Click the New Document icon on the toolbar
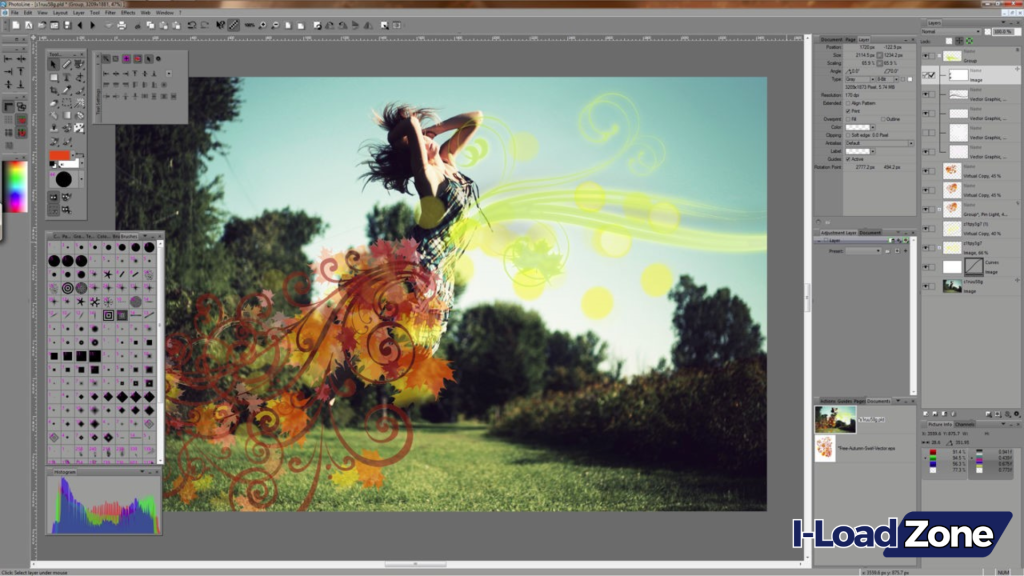1024x576 pixels. (16, 22)
